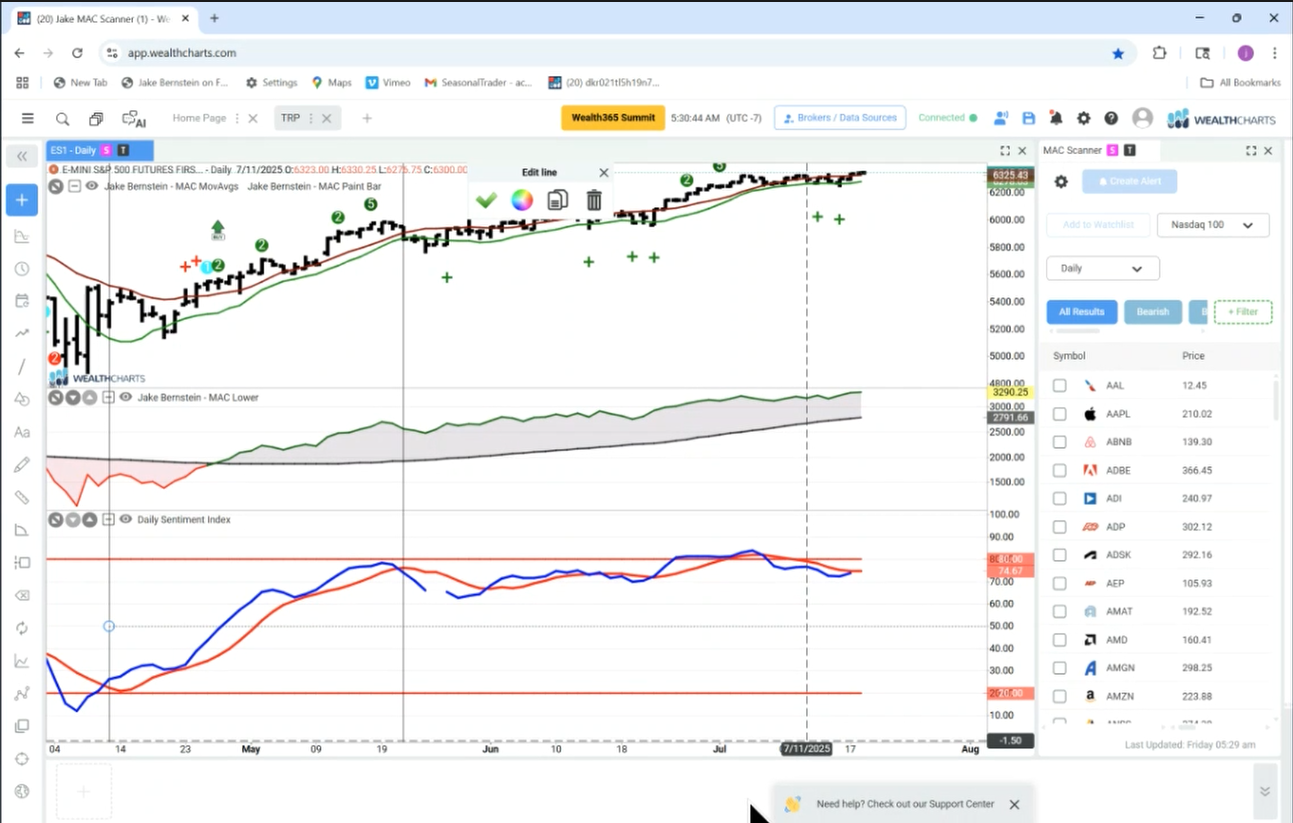
Task: Click the blue plus add button in left toolbar
Action: coord(22,200)
